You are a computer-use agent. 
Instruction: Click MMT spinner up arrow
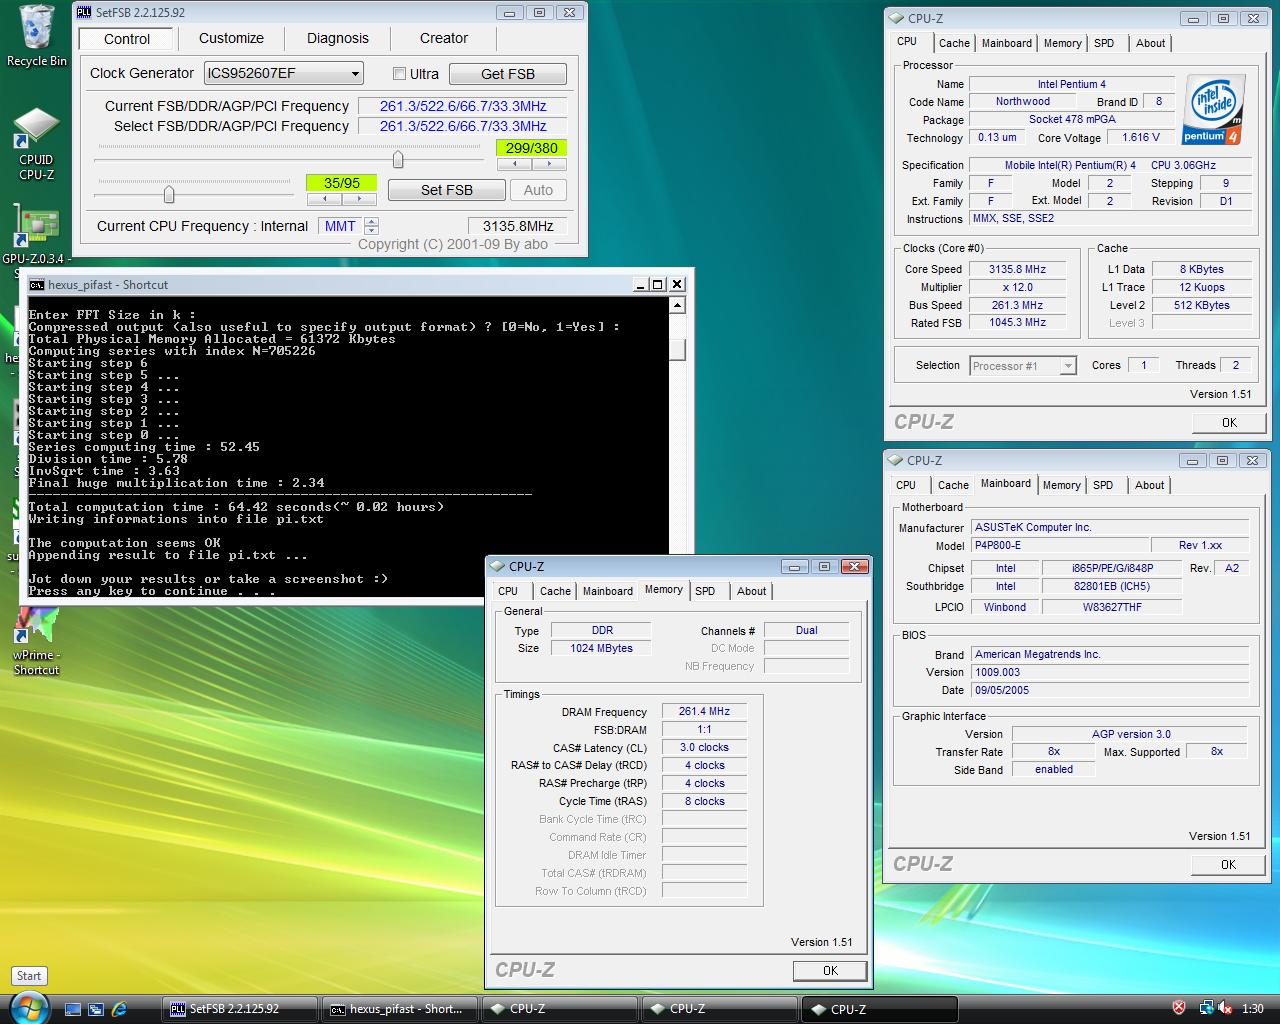pos(372,222)
